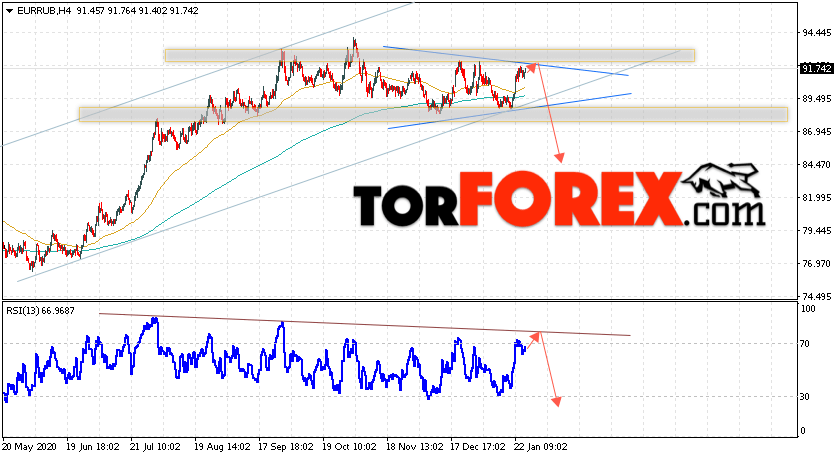This screenshot has width=838, height=458.
Task: Select the 94.445 price axis label
Action: (x=816, y=33)
